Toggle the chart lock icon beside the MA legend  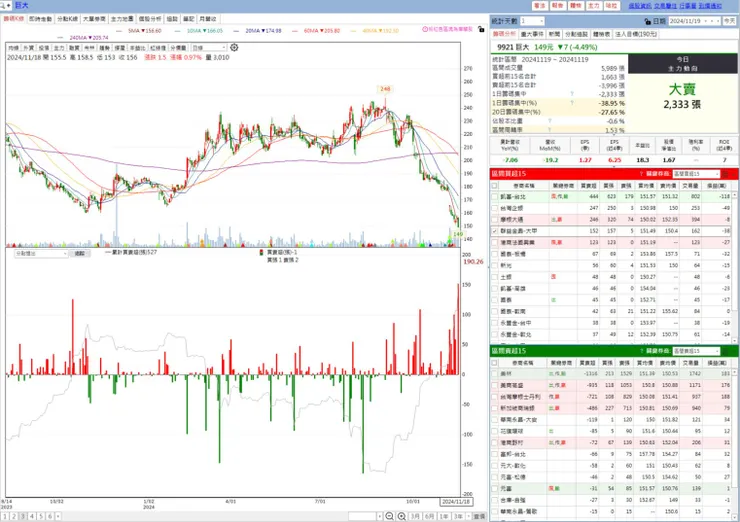pos(481,29)
